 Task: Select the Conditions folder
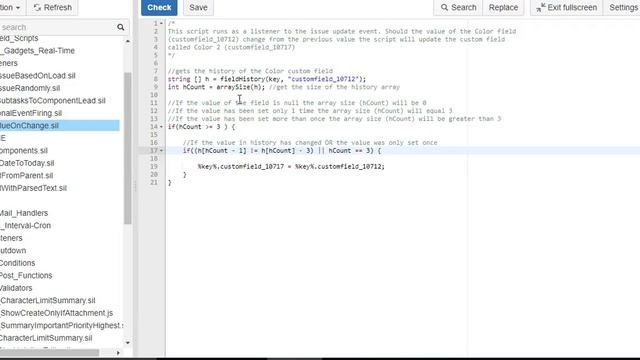pyautogui.click(x=17, y=263)
